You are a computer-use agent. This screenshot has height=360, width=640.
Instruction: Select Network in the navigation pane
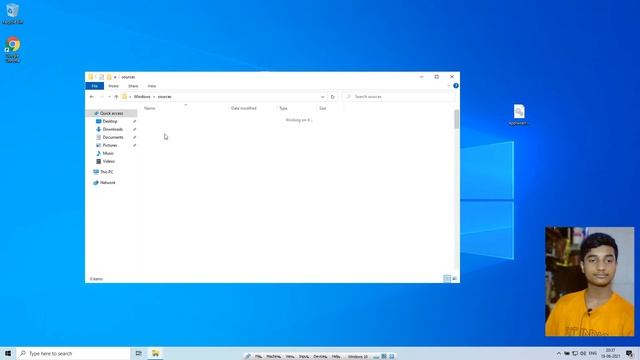tap(107, 182)
